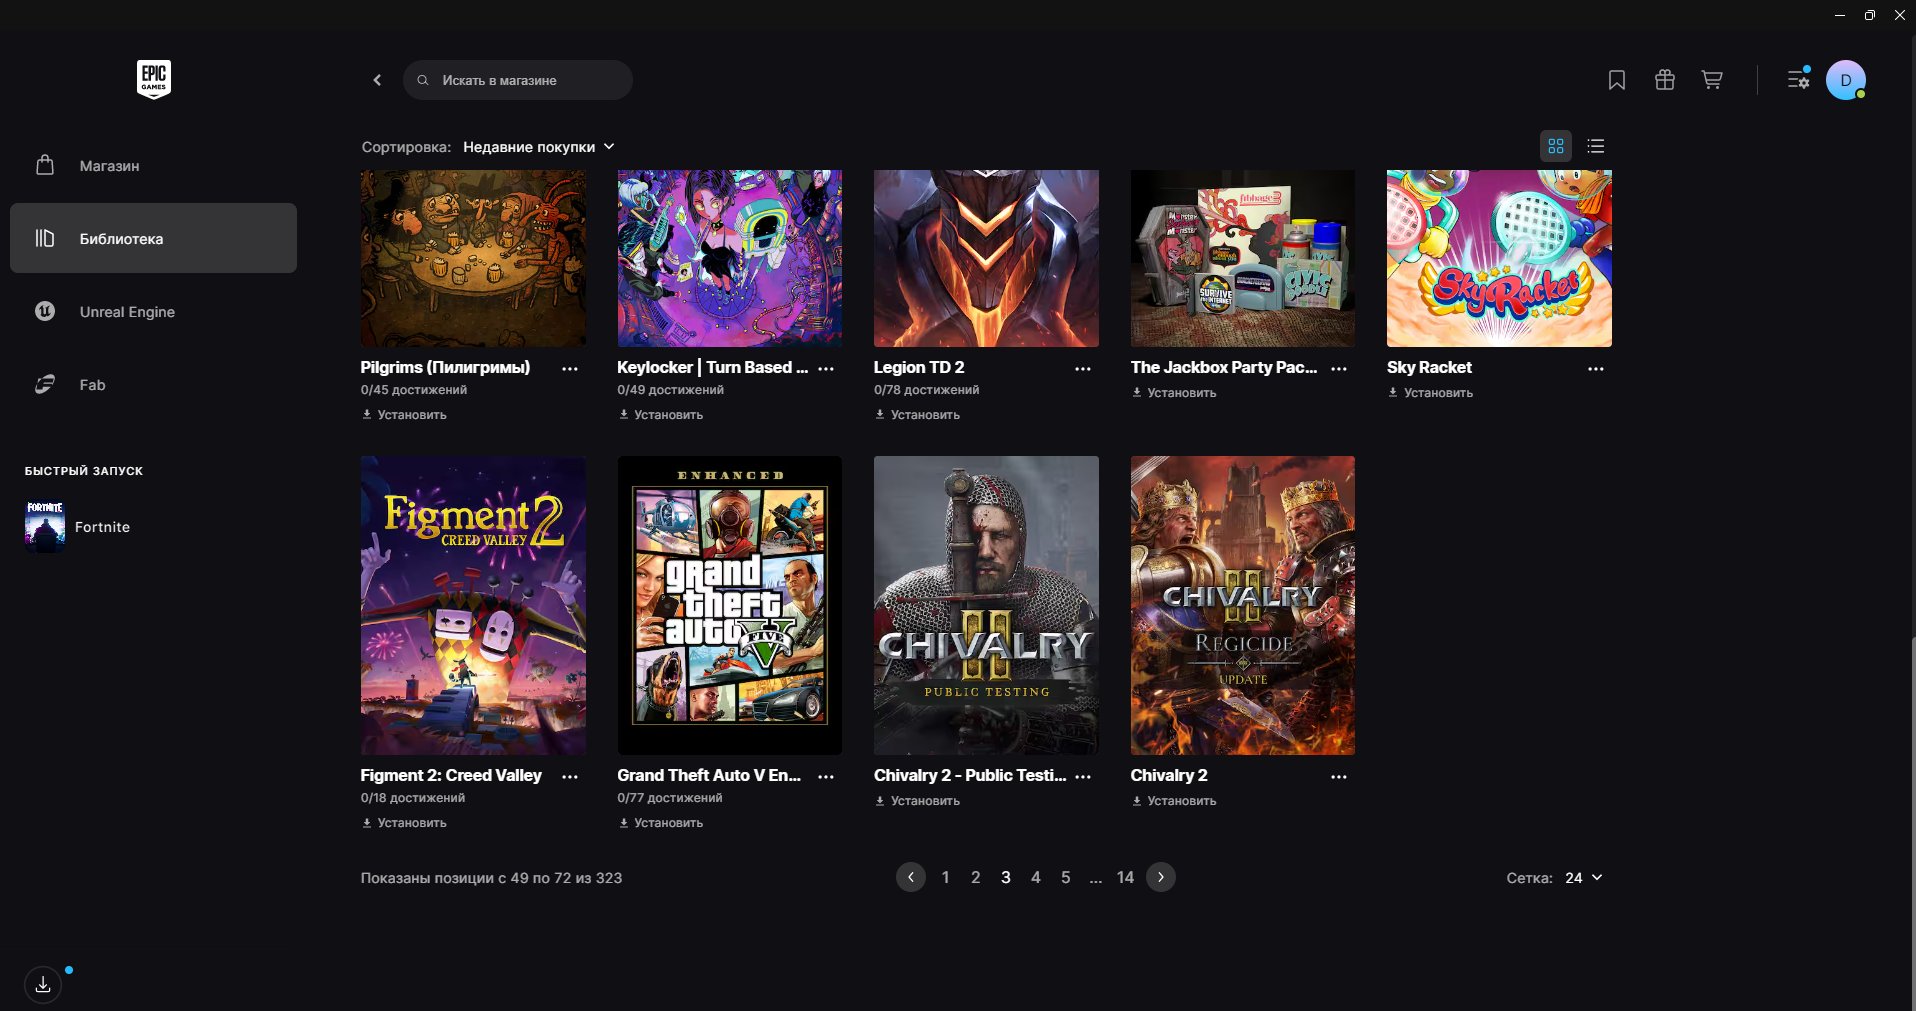Open the shopping cart
Screen dimensions: 1916x1011
coord(1712,80)
